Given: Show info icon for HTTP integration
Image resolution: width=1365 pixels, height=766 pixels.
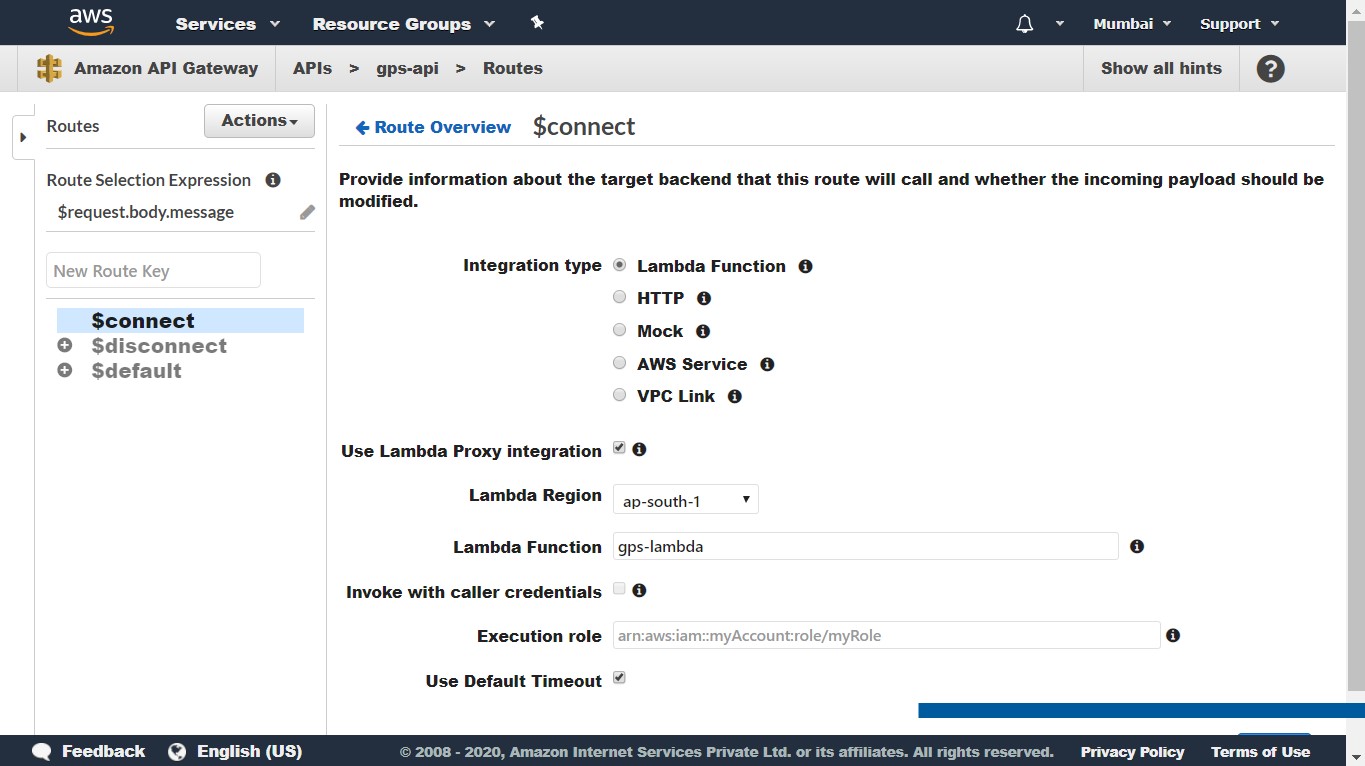Looking at the screenshot, I should pos(703,298).
